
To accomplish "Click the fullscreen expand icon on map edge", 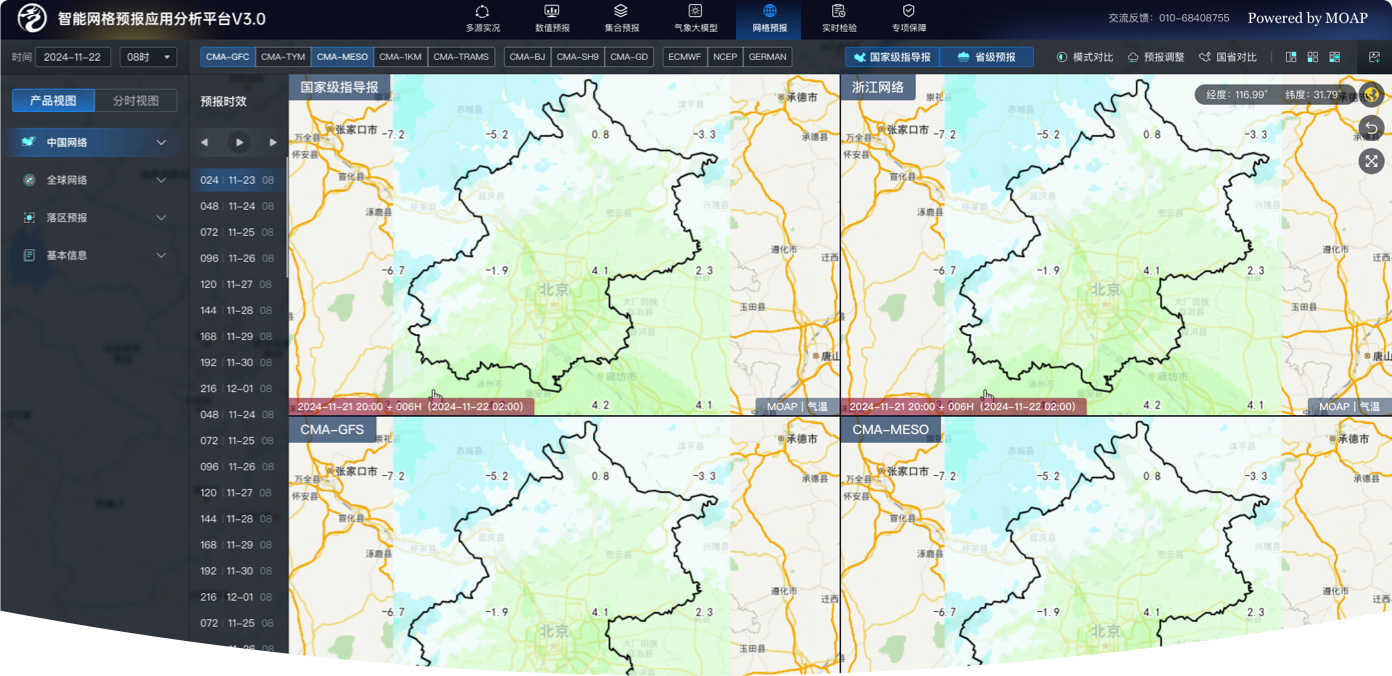I will [x=1371, y=161].
